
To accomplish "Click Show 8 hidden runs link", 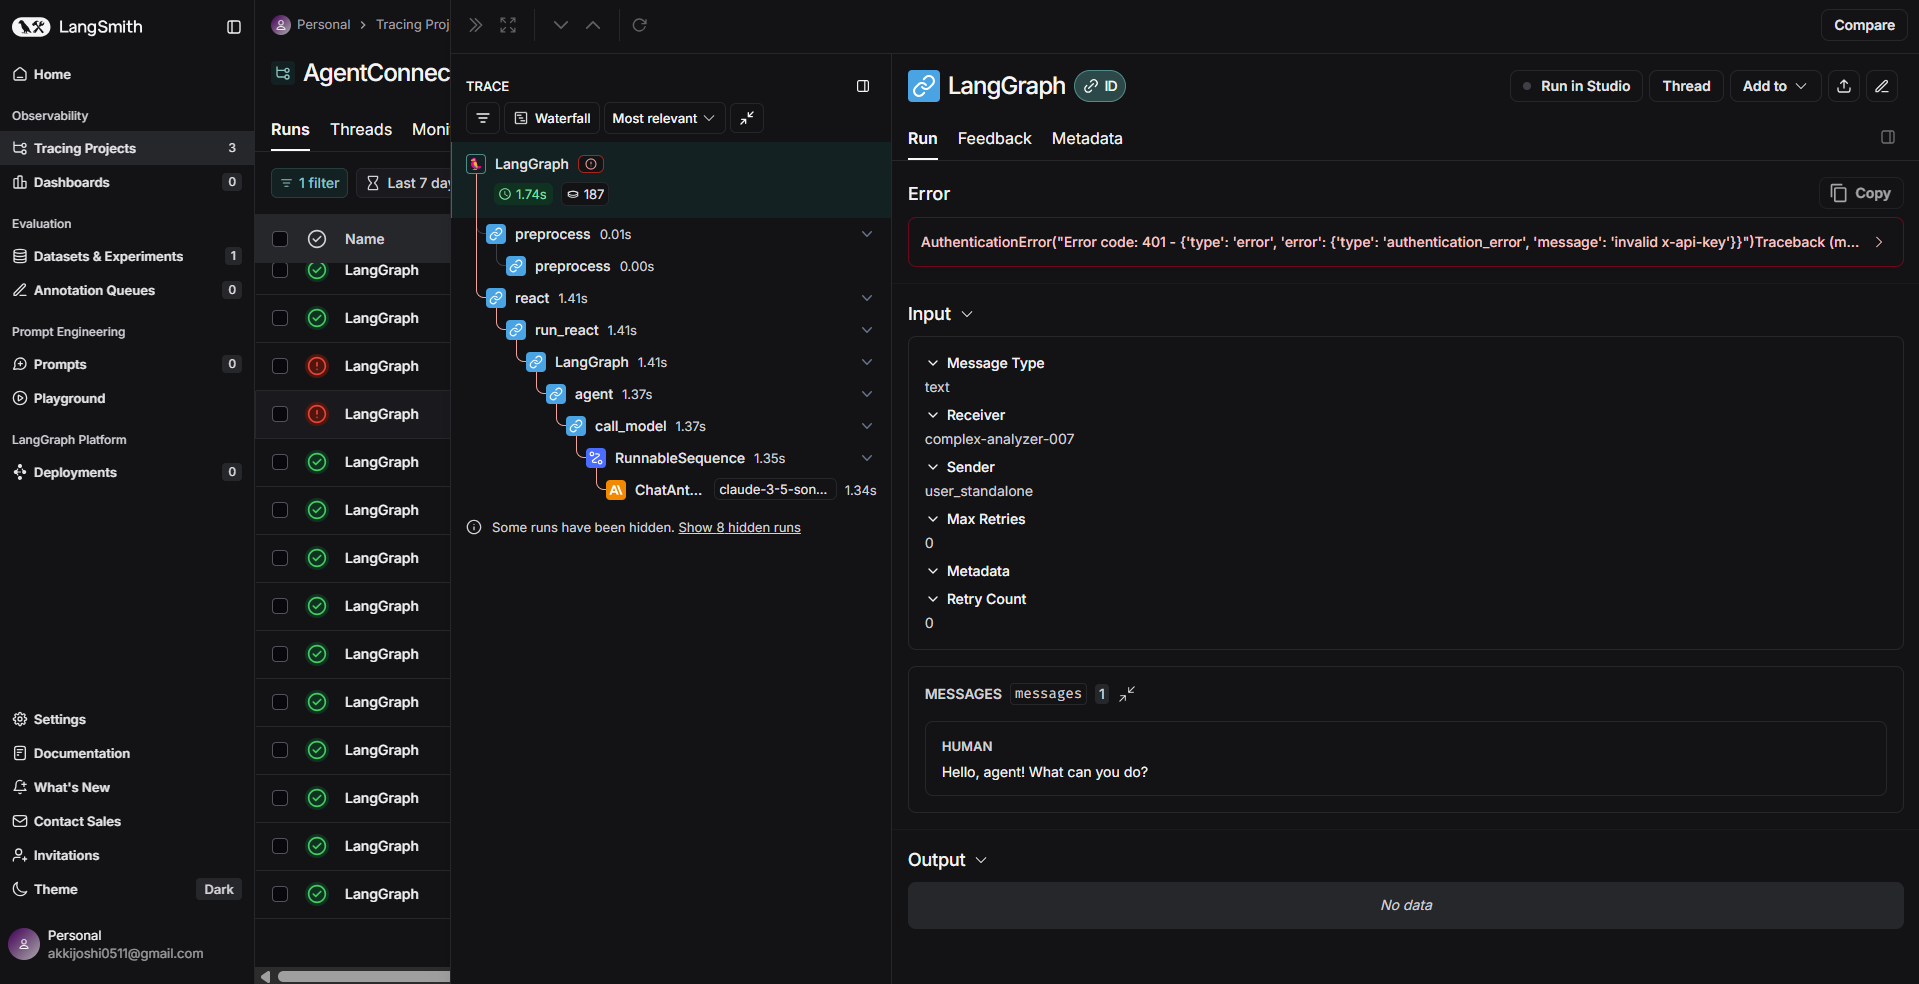I will point(739,527).
